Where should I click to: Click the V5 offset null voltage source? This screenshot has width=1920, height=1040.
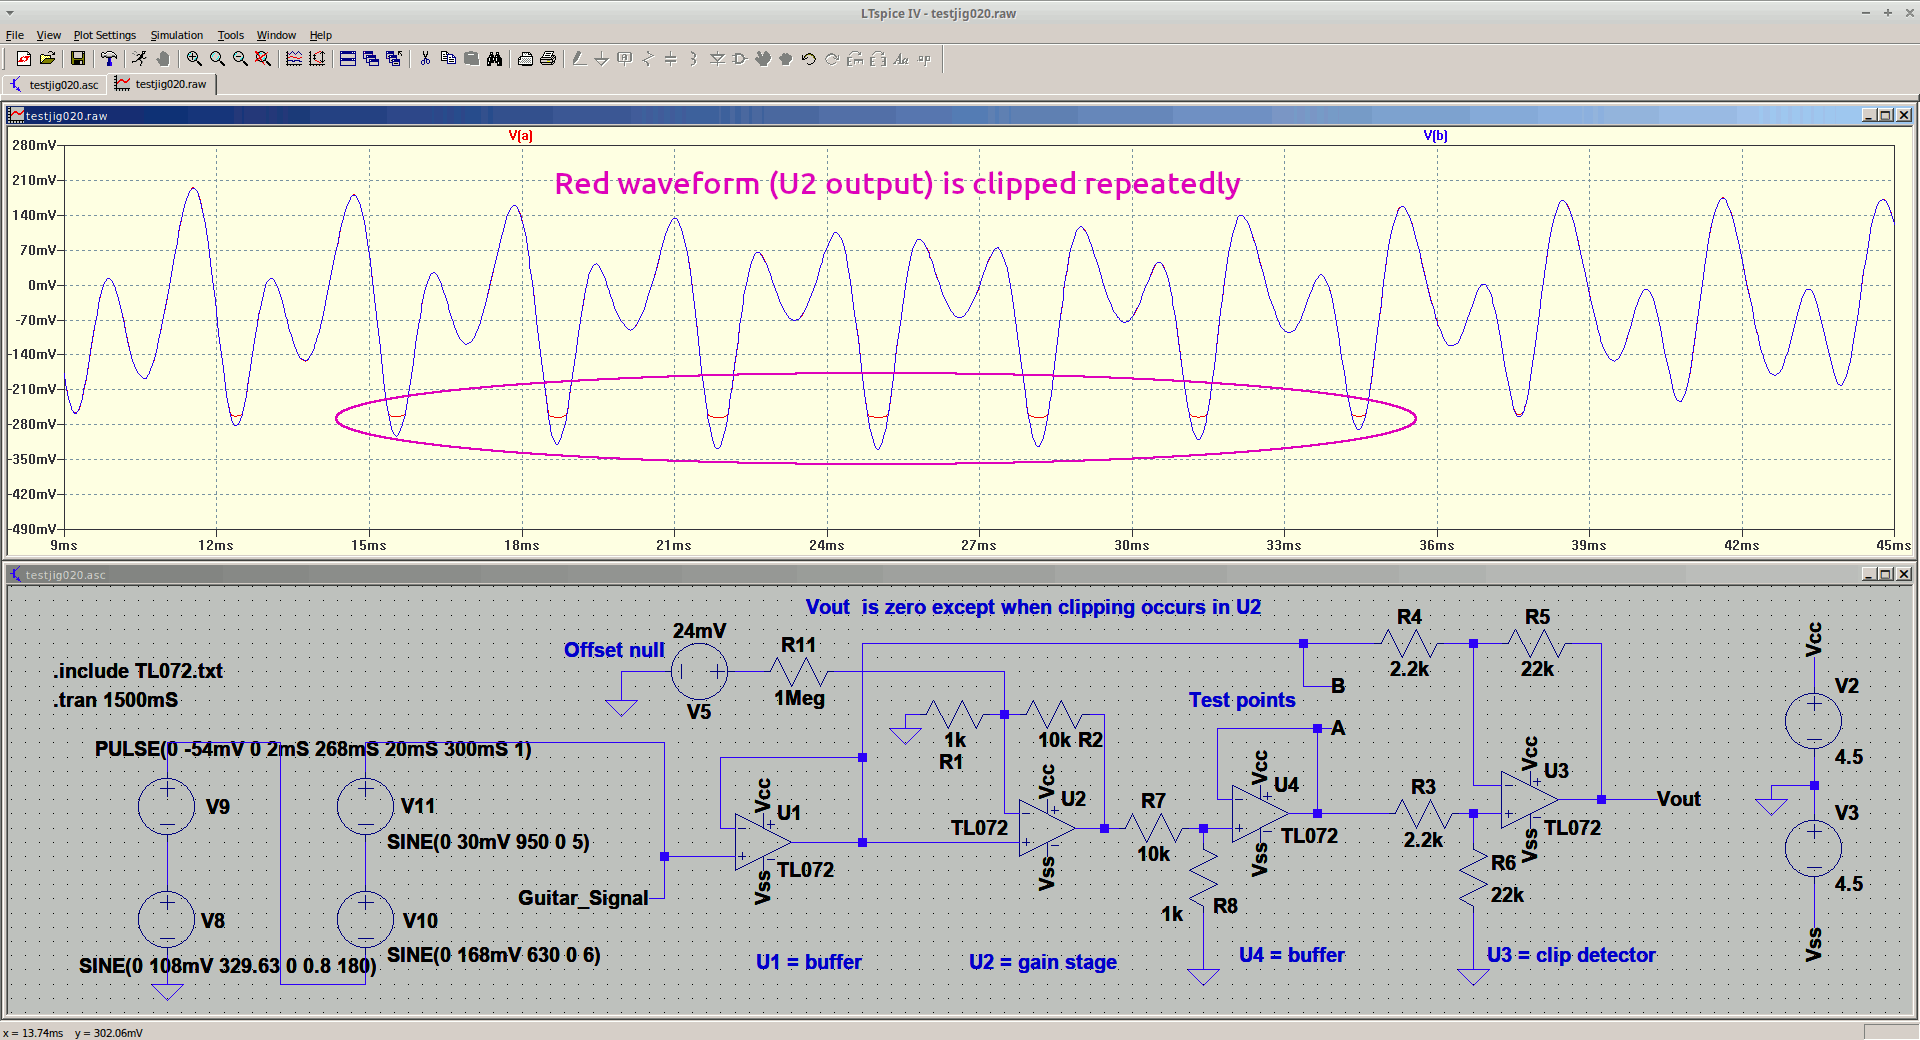pyautogui.click(x=699, y=672)
